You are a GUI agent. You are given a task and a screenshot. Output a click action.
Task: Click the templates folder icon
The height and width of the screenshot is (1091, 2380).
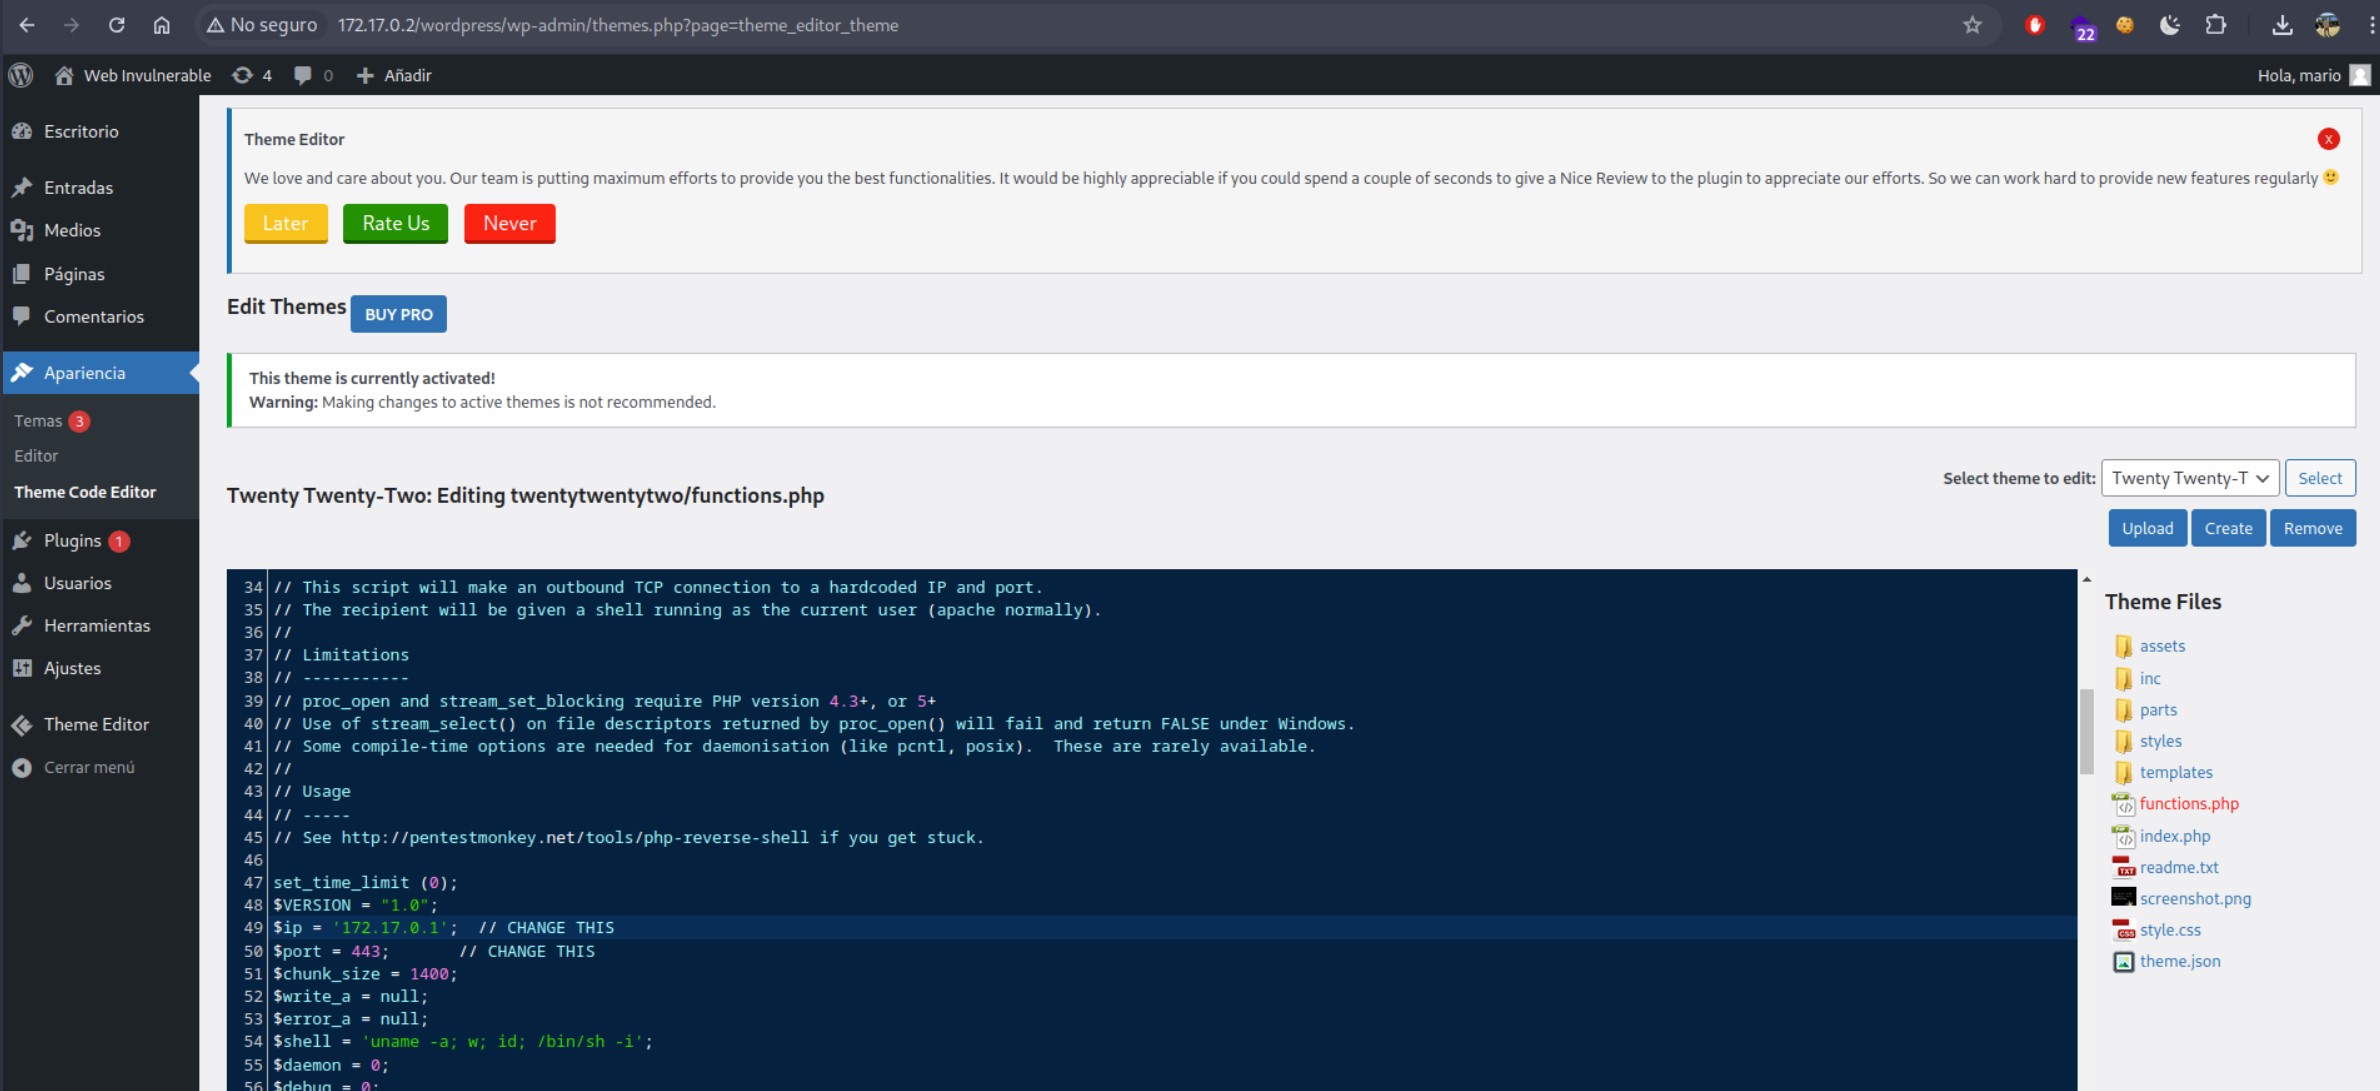click(x=2123, y=772)
